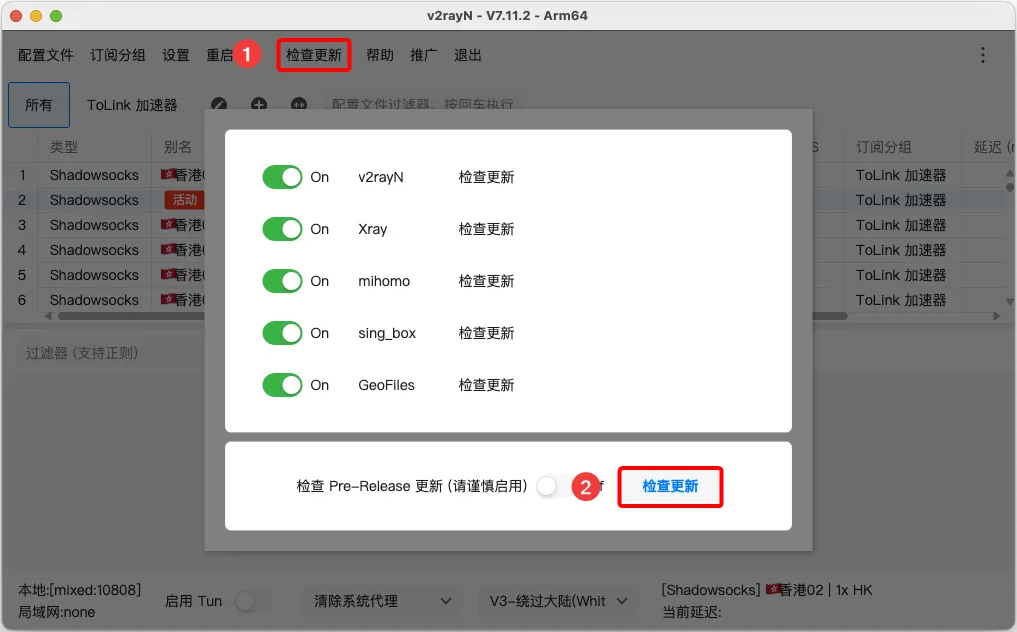Open the 设置 menu
This screenshot has width=1017, height=632.
[176, 55]
